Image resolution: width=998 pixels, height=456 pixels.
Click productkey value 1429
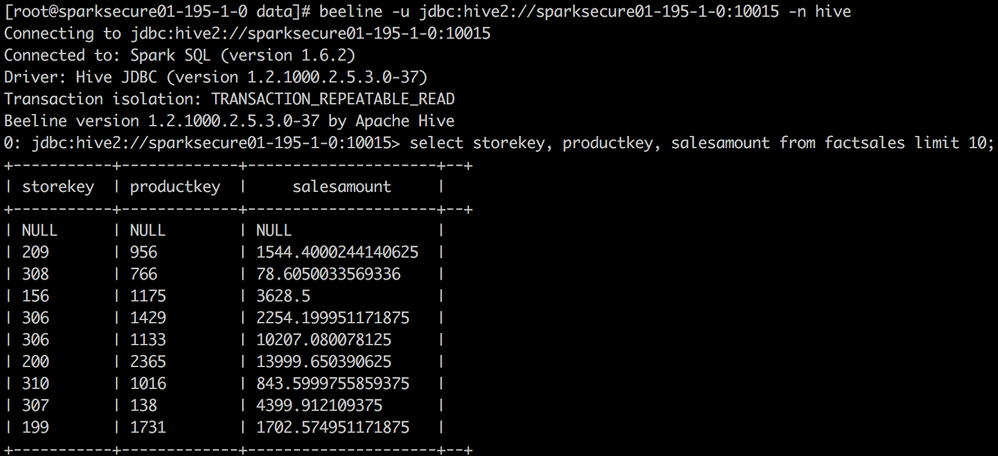(149, 317)
